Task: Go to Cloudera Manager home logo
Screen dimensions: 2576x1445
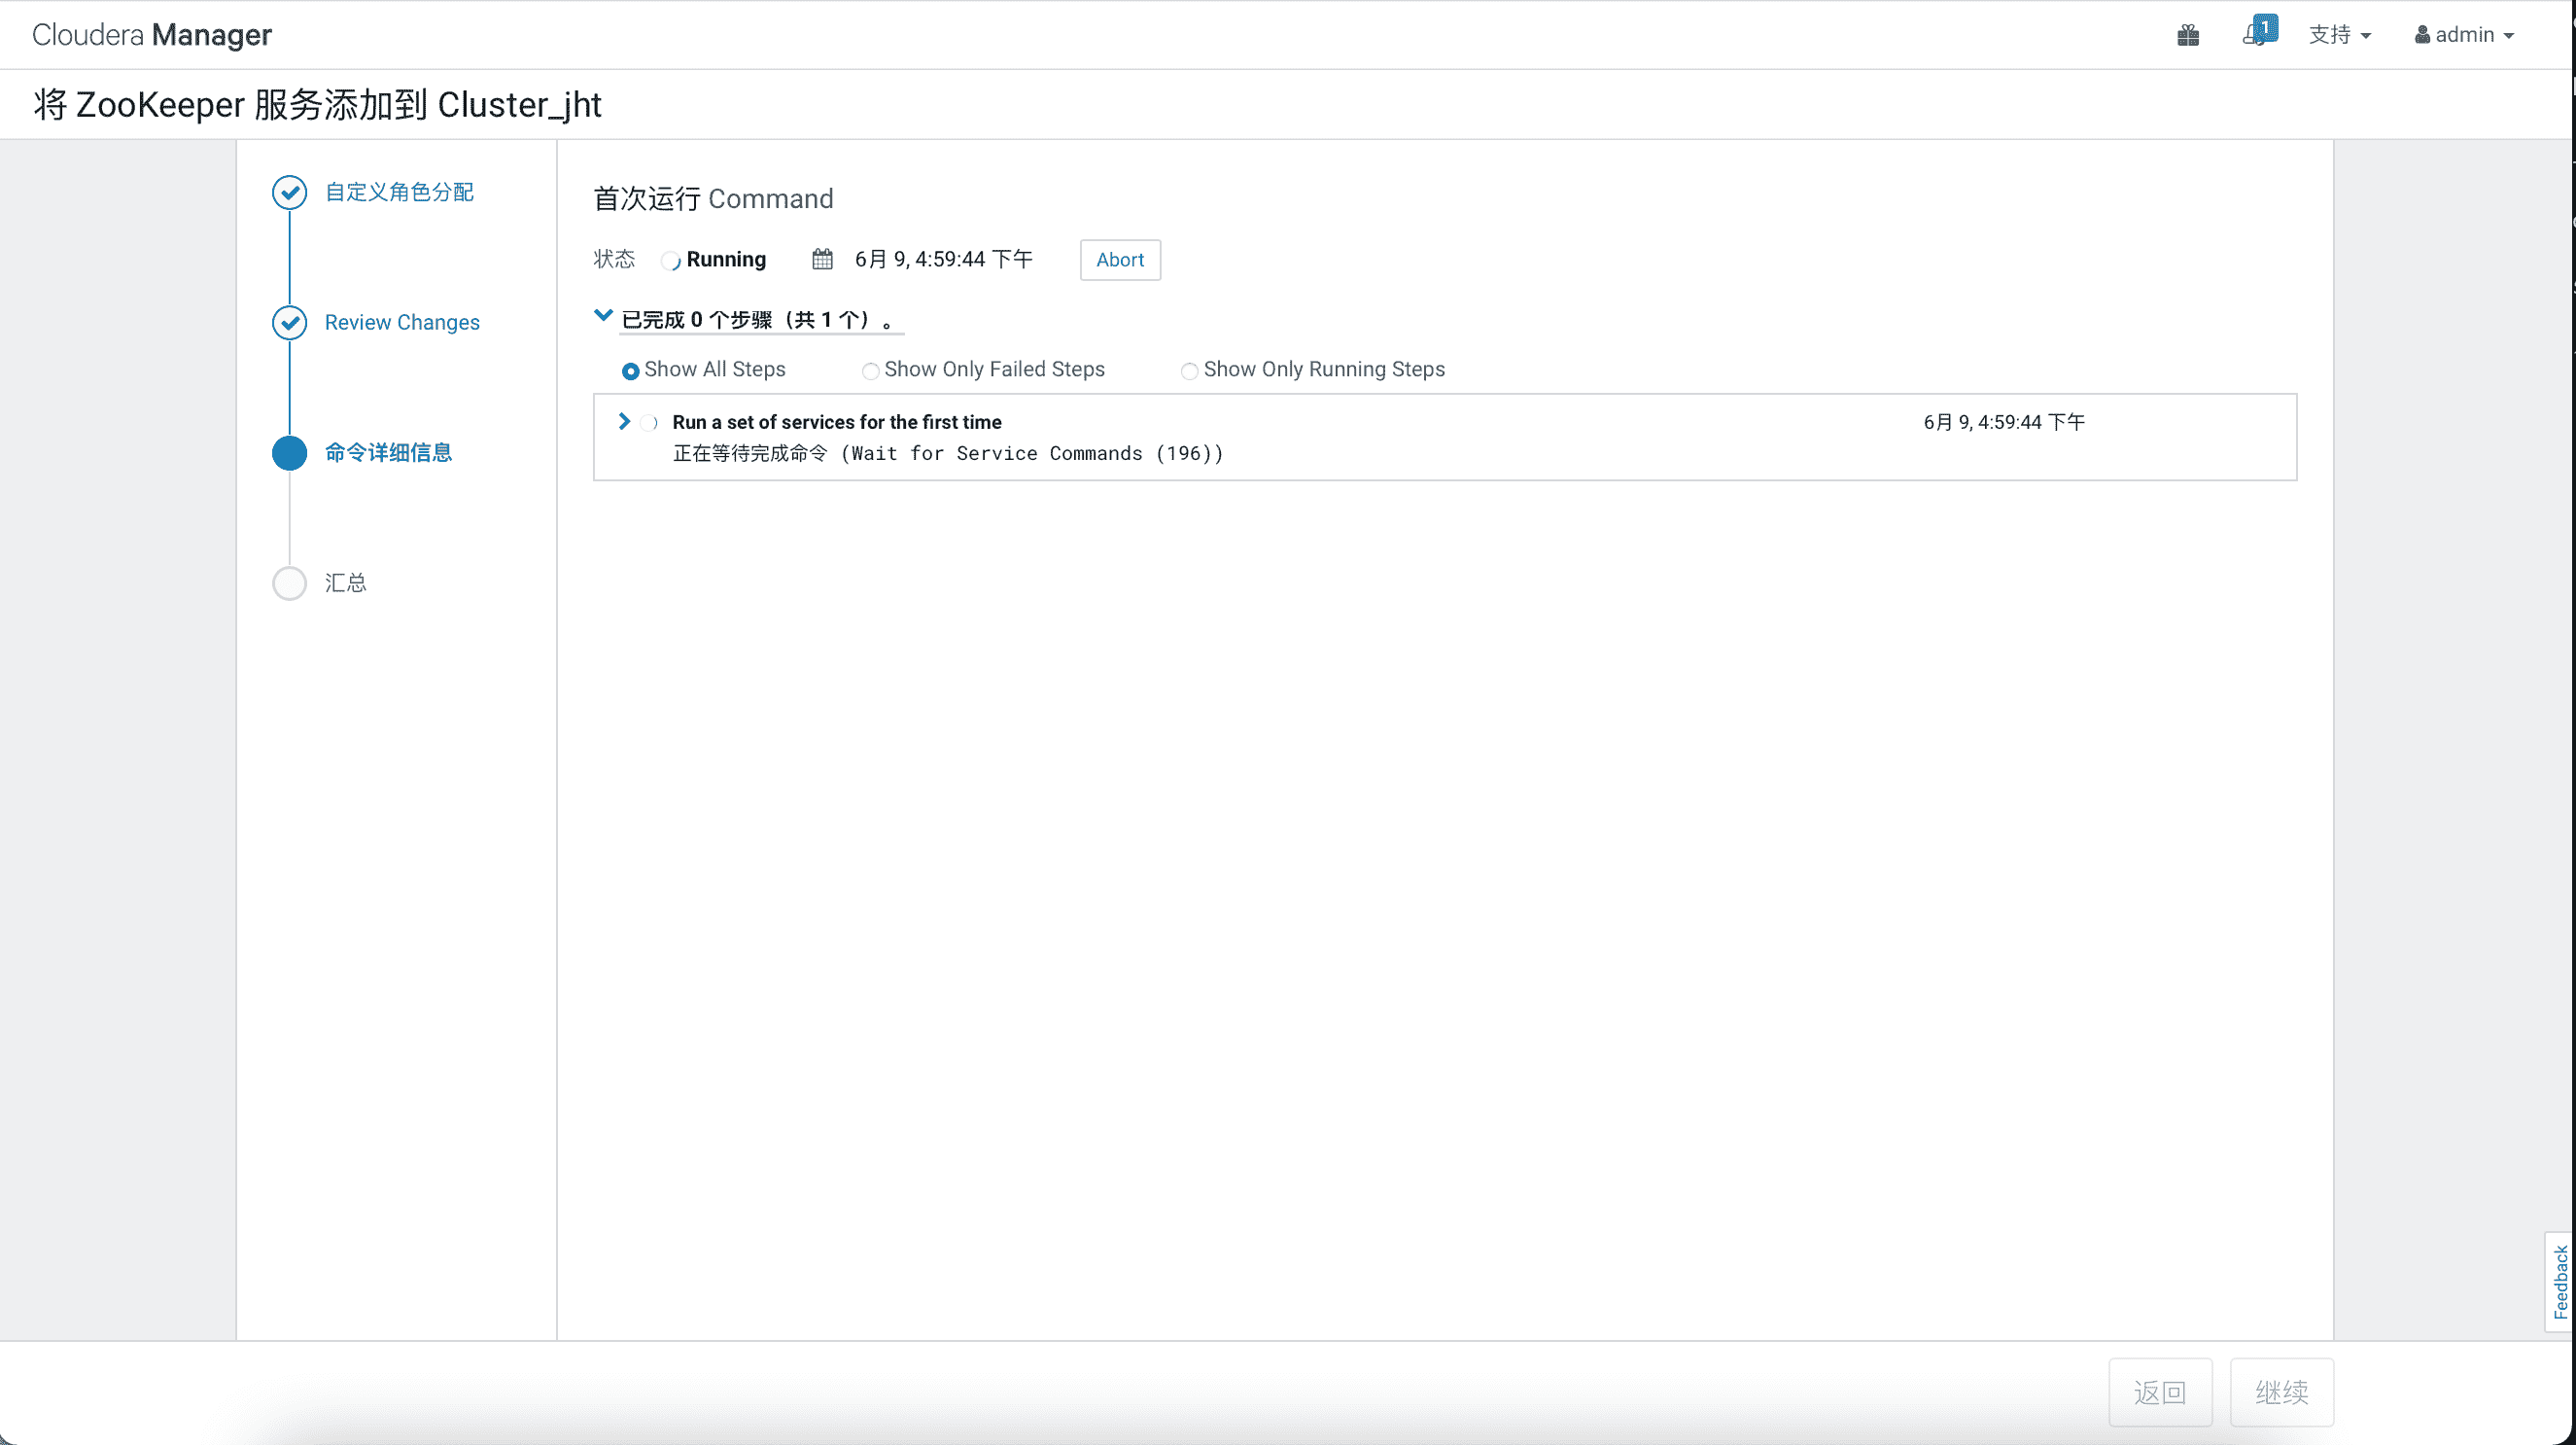Action: point(152,35)
